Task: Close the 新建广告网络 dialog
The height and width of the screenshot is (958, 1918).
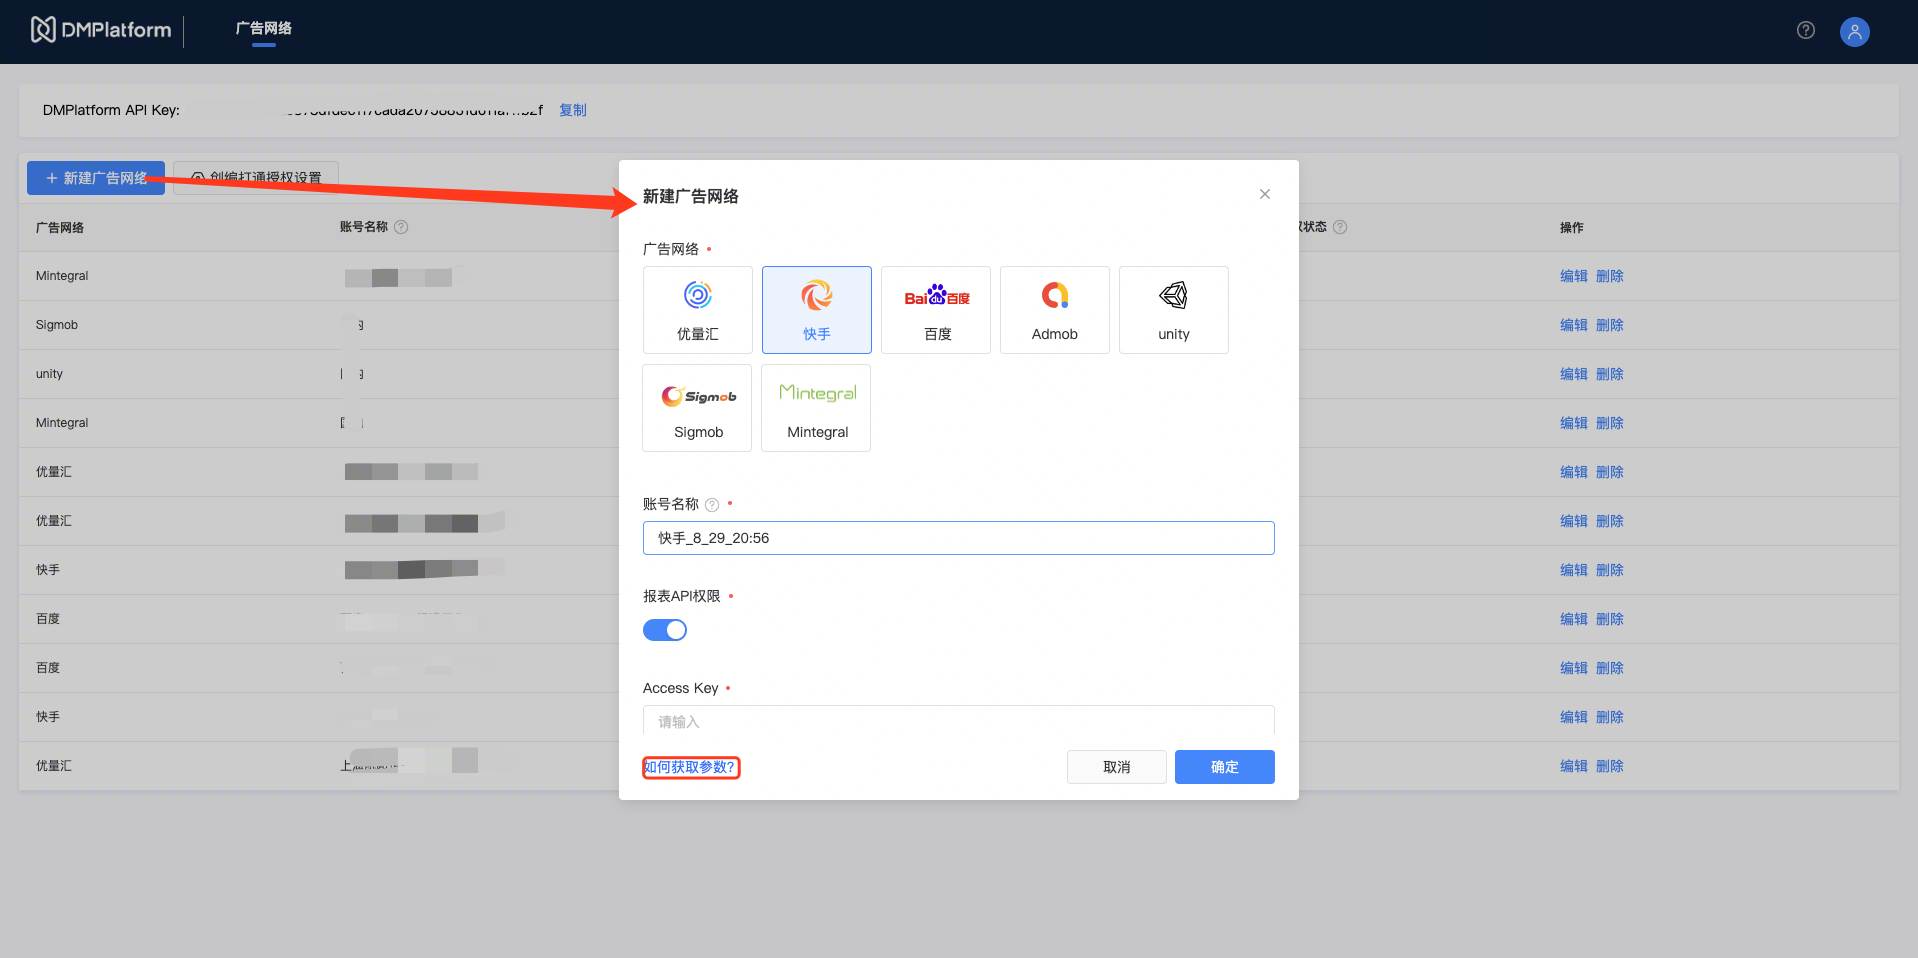Action: click(x=1264, y=194)
